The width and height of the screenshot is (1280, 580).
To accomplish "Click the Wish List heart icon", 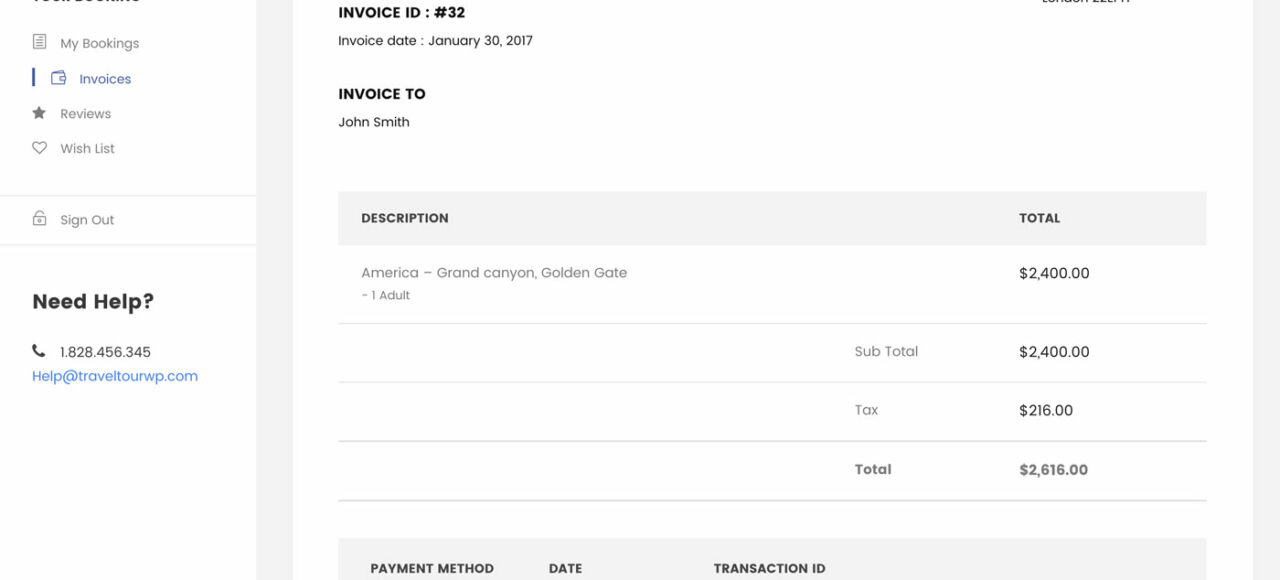I will [x=39, y=148].
